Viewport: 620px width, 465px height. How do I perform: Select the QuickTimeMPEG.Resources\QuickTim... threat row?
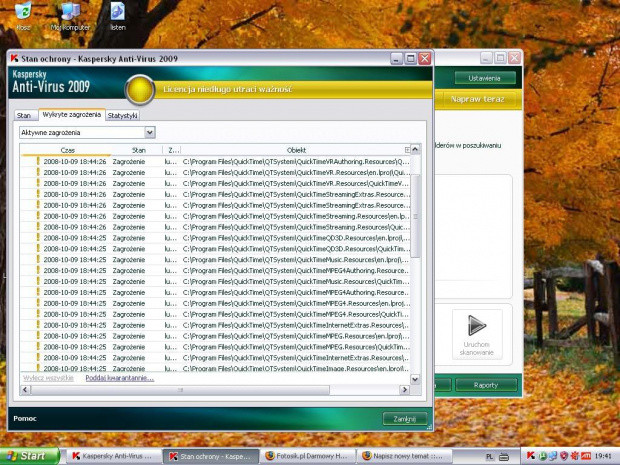tap(215, 347)
